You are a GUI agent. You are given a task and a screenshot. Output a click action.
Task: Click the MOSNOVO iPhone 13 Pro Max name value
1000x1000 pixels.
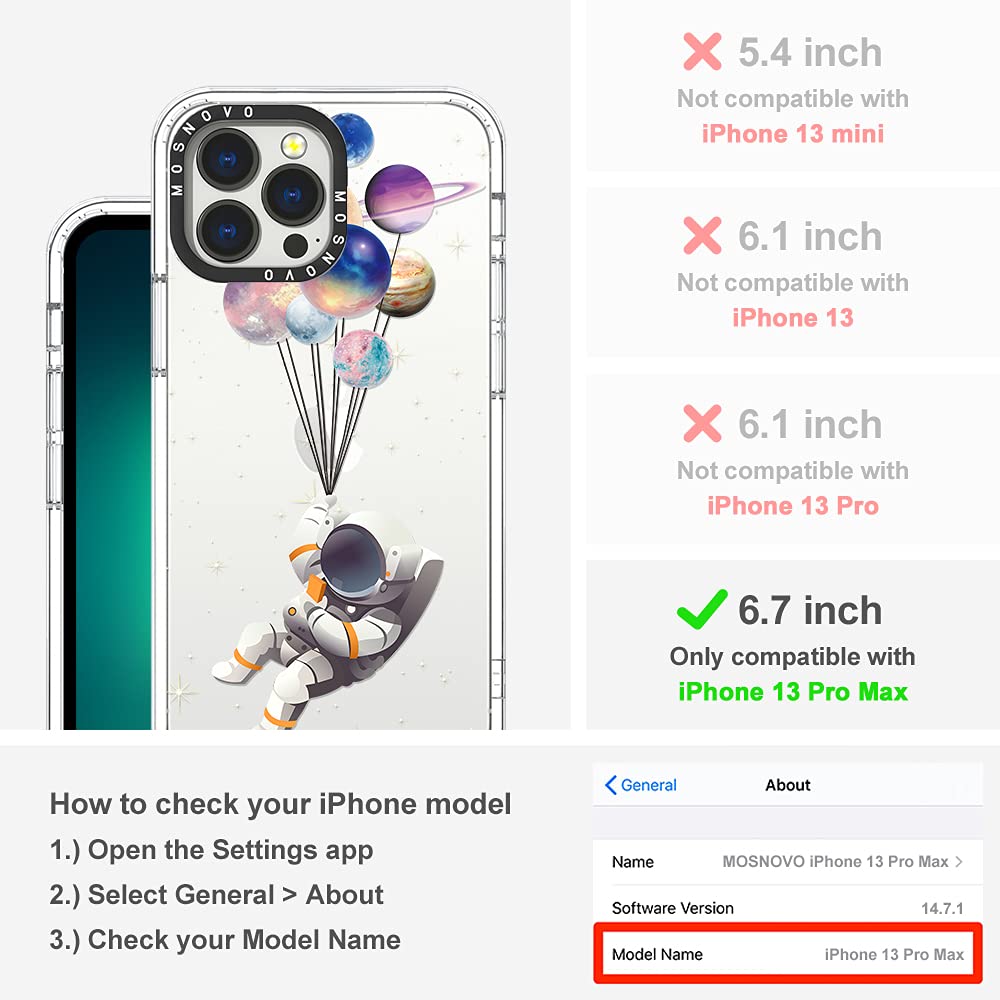click(835, 862)
